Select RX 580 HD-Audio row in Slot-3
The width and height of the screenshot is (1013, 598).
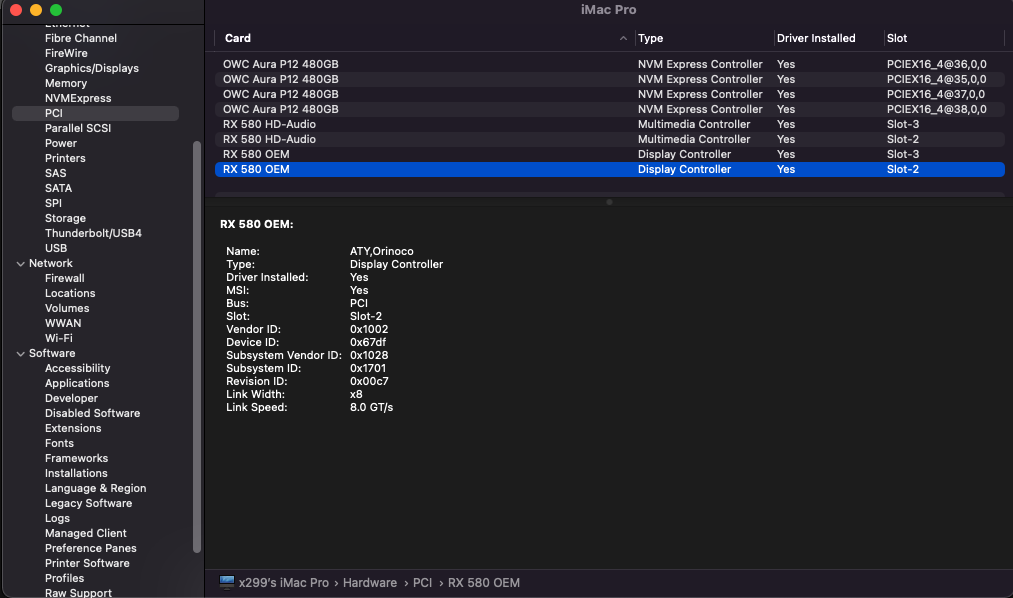609,124
